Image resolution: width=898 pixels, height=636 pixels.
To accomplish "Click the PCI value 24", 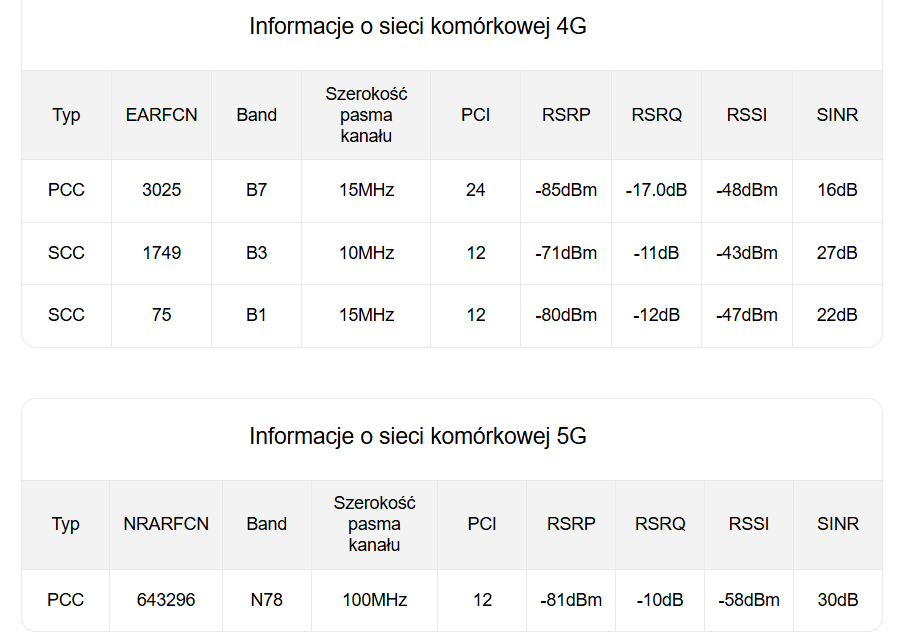I will pos(476,190).
